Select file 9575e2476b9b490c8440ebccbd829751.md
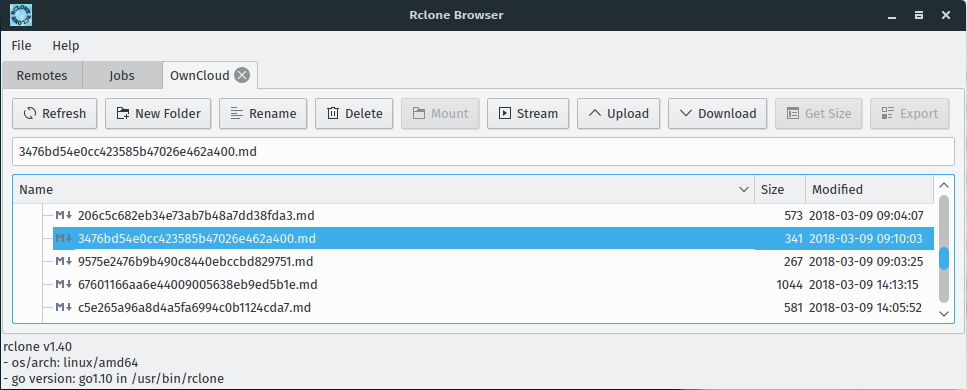 tap(195, 262)
